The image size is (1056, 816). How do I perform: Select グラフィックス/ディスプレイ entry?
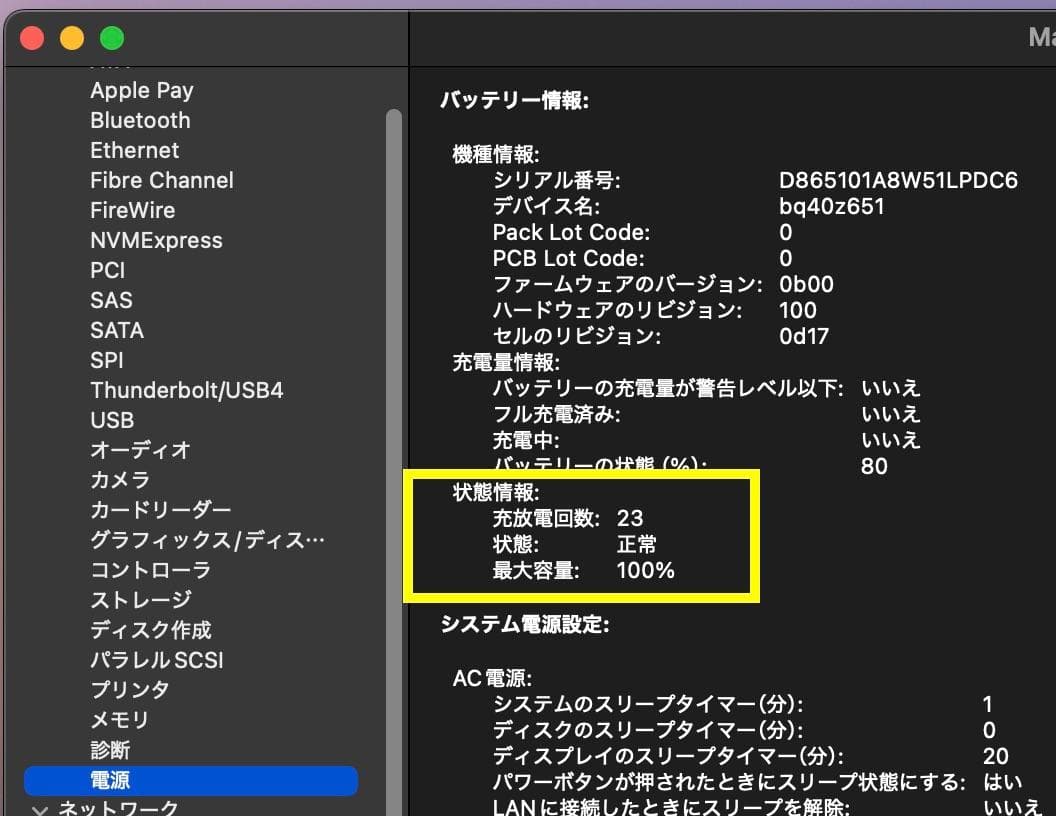point(207,540)
